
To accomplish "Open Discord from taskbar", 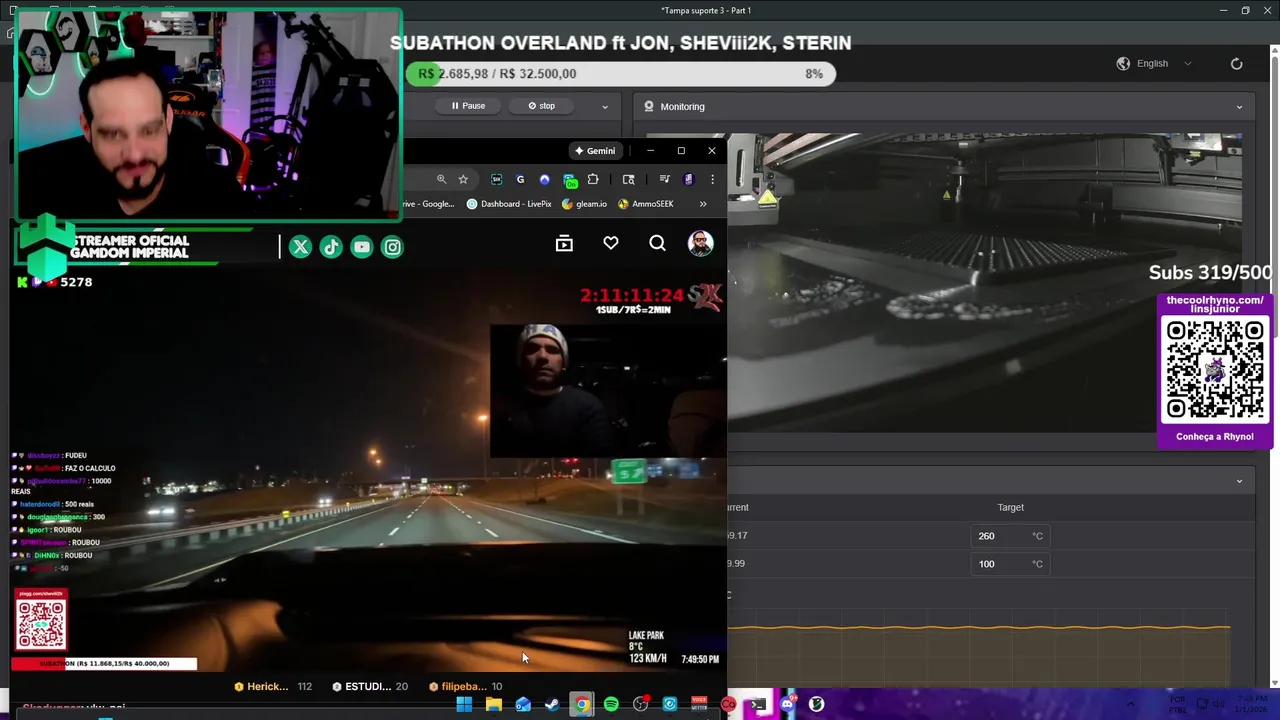I will (787, 704).
